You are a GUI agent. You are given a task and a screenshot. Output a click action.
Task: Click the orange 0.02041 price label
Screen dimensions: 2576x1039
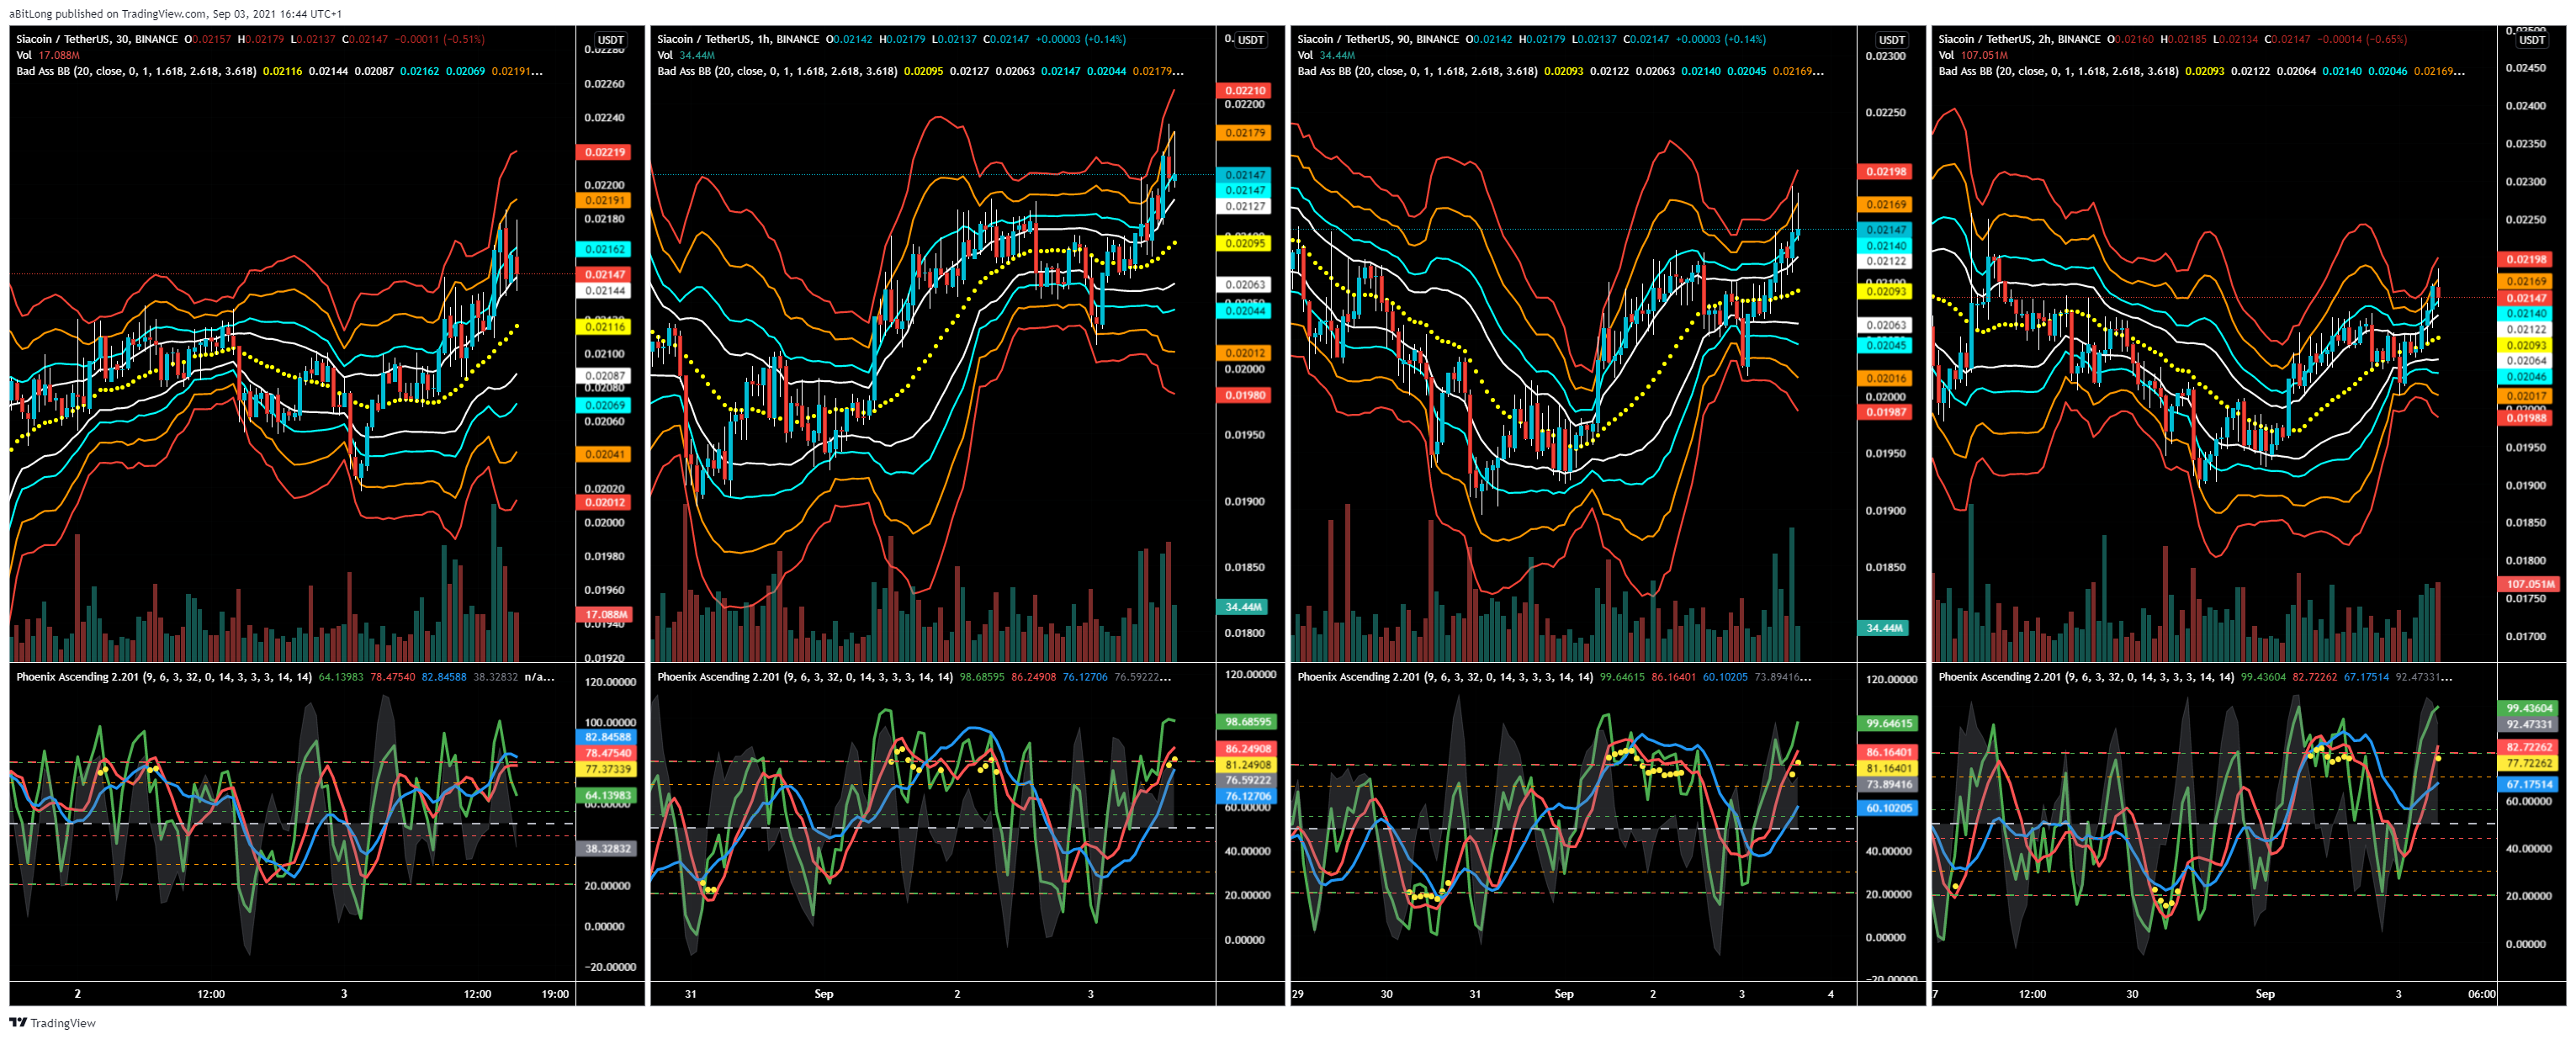(604, 454)
